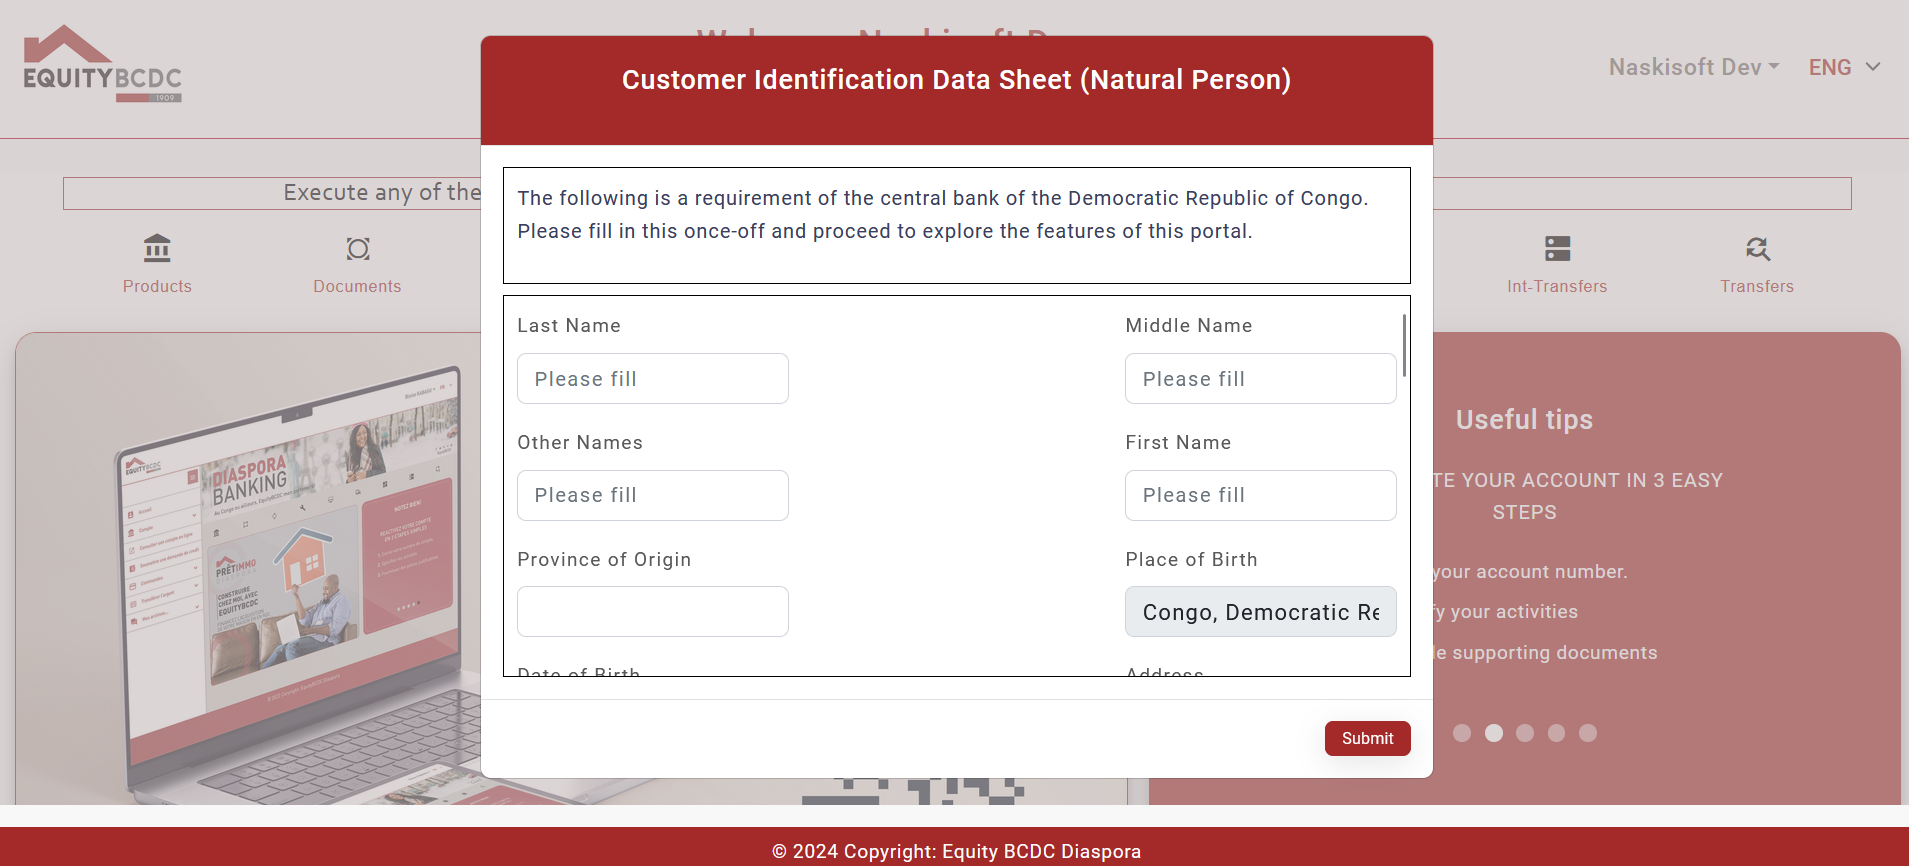This screenshot has height=866, width=1909.
Task: Select the first carousel dot
Action: pyautogui.click(x=1462, y=733)
